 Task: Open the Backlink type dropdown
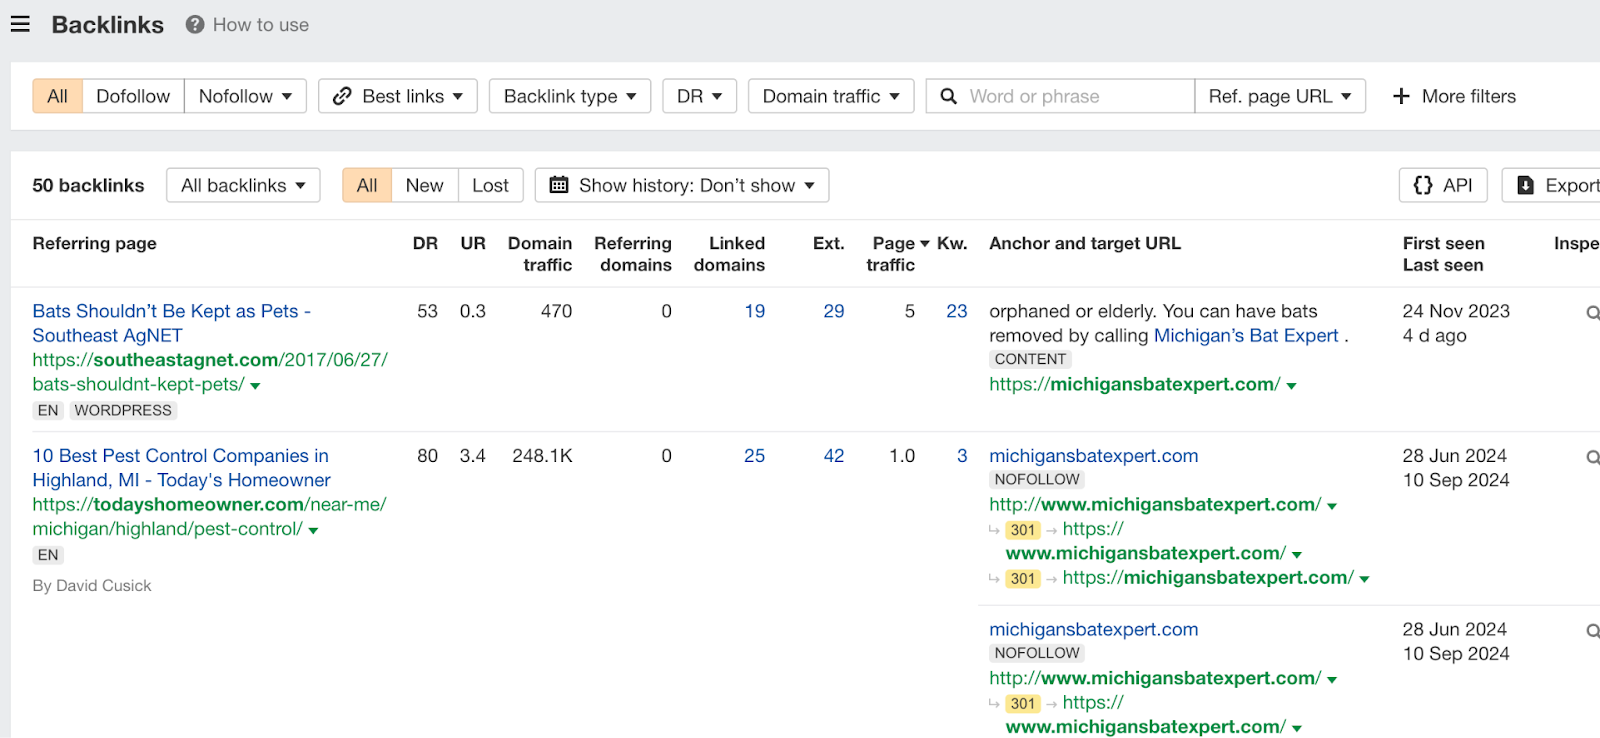point(570,96)
